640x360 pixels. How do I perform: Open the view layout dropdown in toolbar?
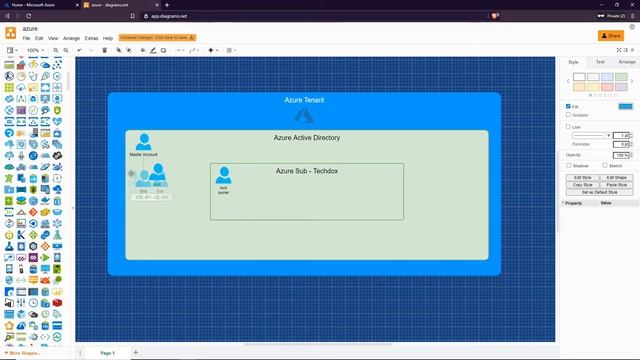click(x=12, y=50)
